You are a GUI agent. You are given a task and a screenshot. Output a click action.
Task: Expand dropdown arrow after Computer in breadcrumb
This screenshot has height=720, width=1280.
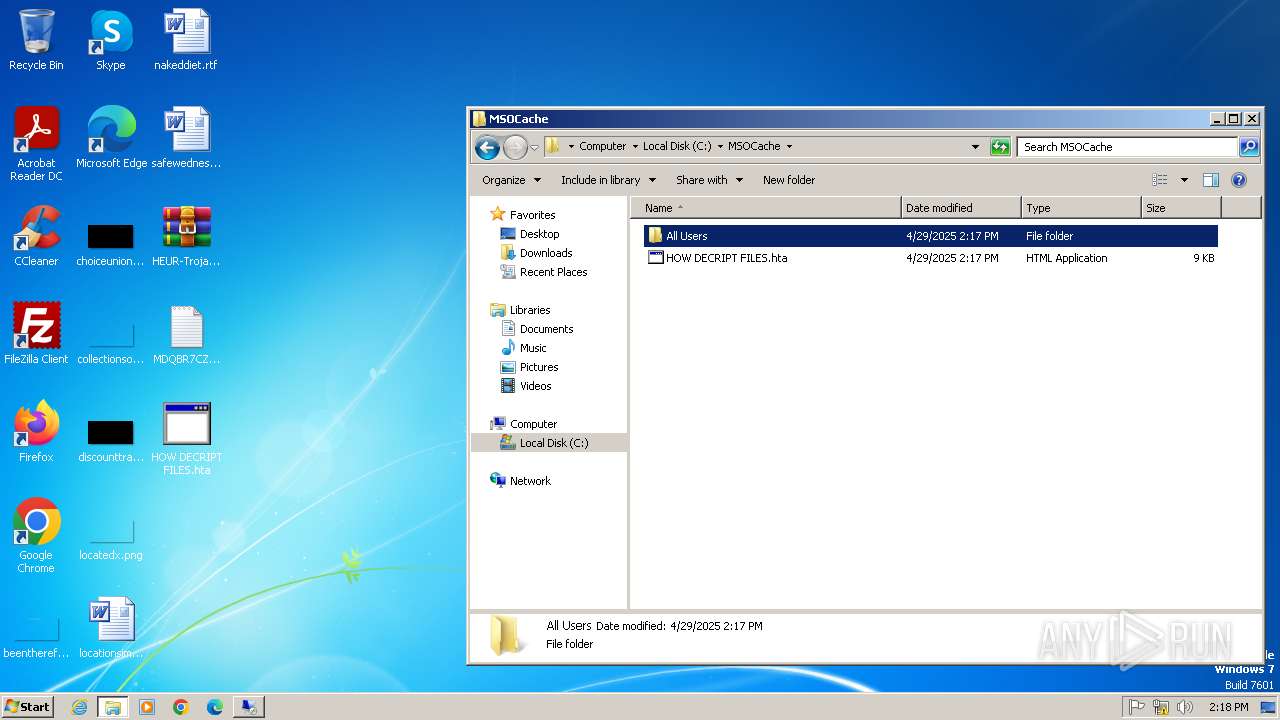[634, 146]
